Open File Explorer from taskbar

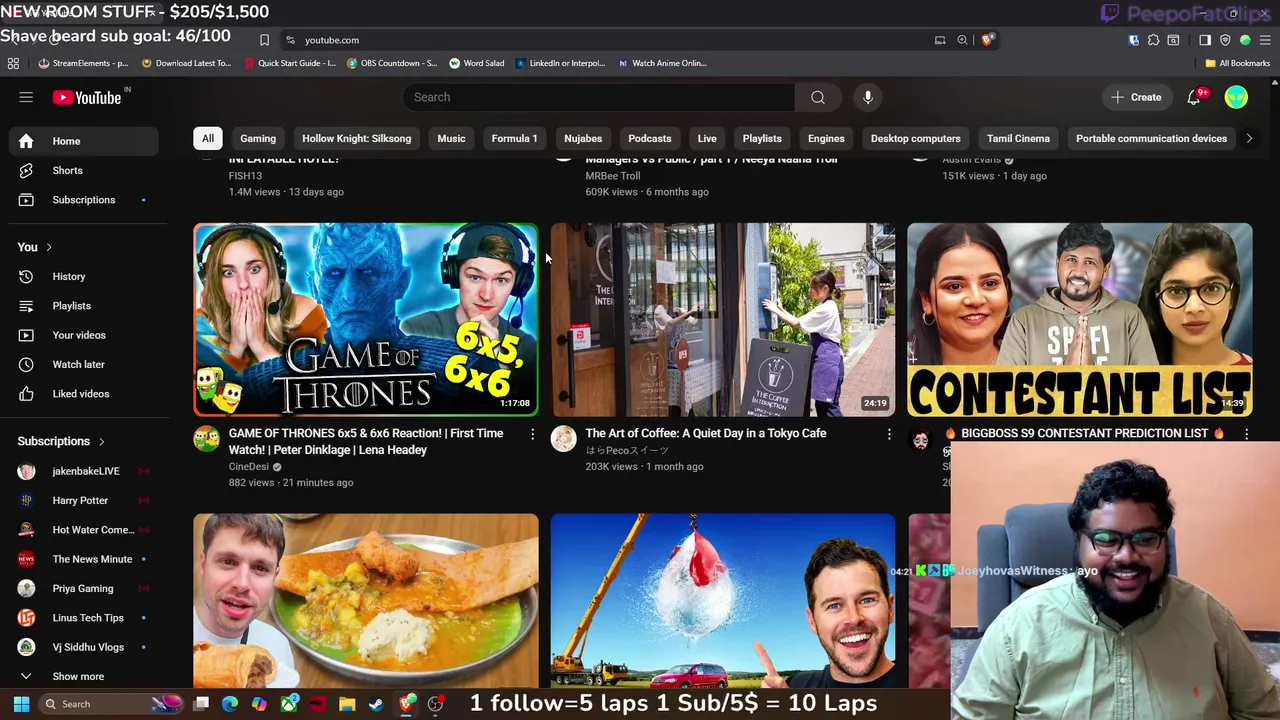(347, 704)
